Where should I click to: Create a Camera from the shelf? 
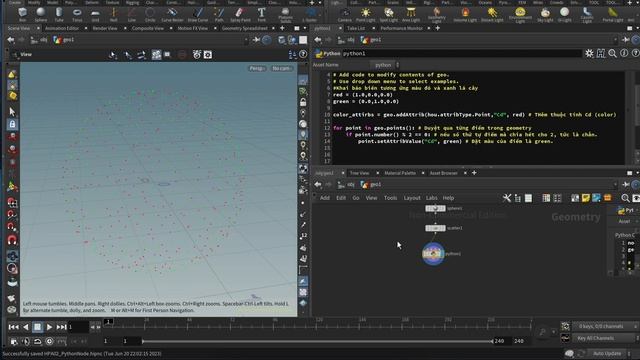pos(344,14)
